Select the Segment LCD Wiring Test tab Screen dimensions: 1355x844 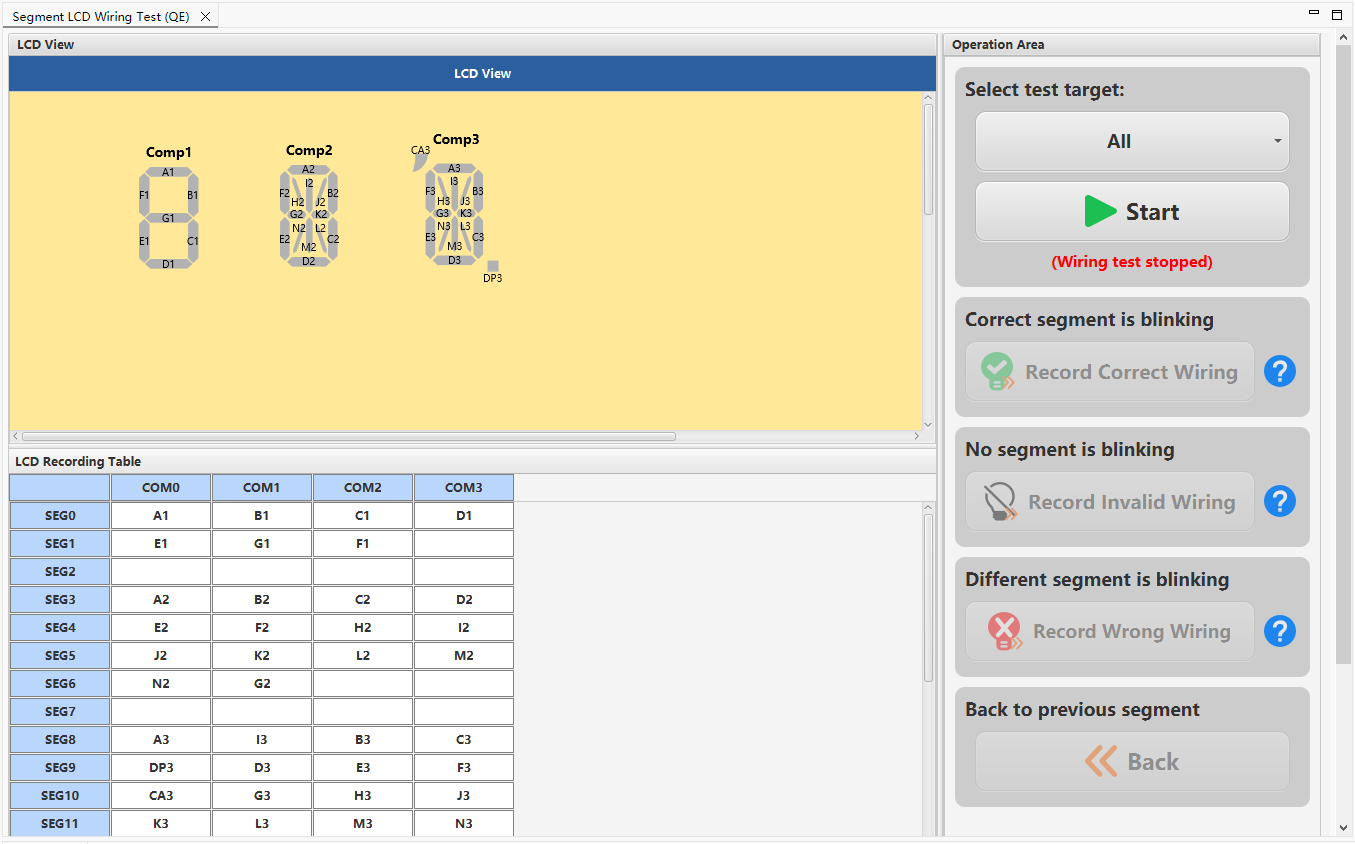(100, 17)
